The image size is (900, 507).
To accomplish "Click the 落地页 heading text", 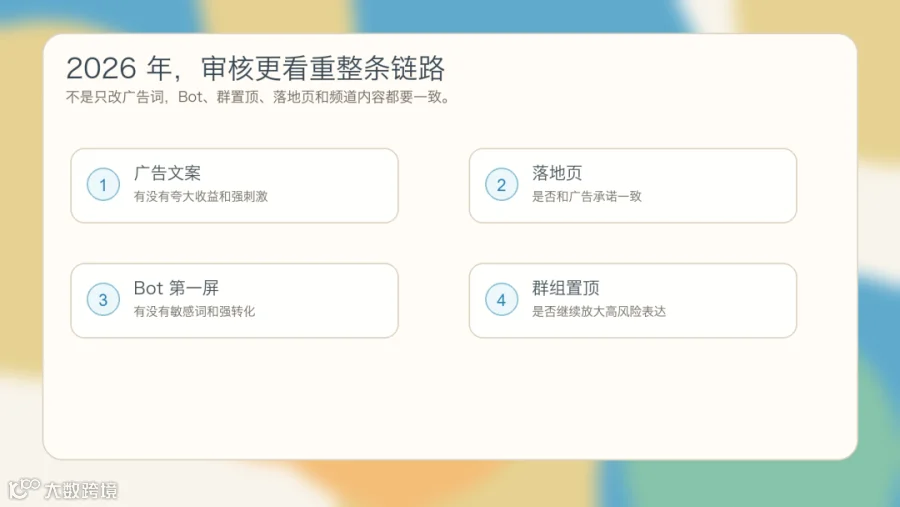I will pos(557,173).
